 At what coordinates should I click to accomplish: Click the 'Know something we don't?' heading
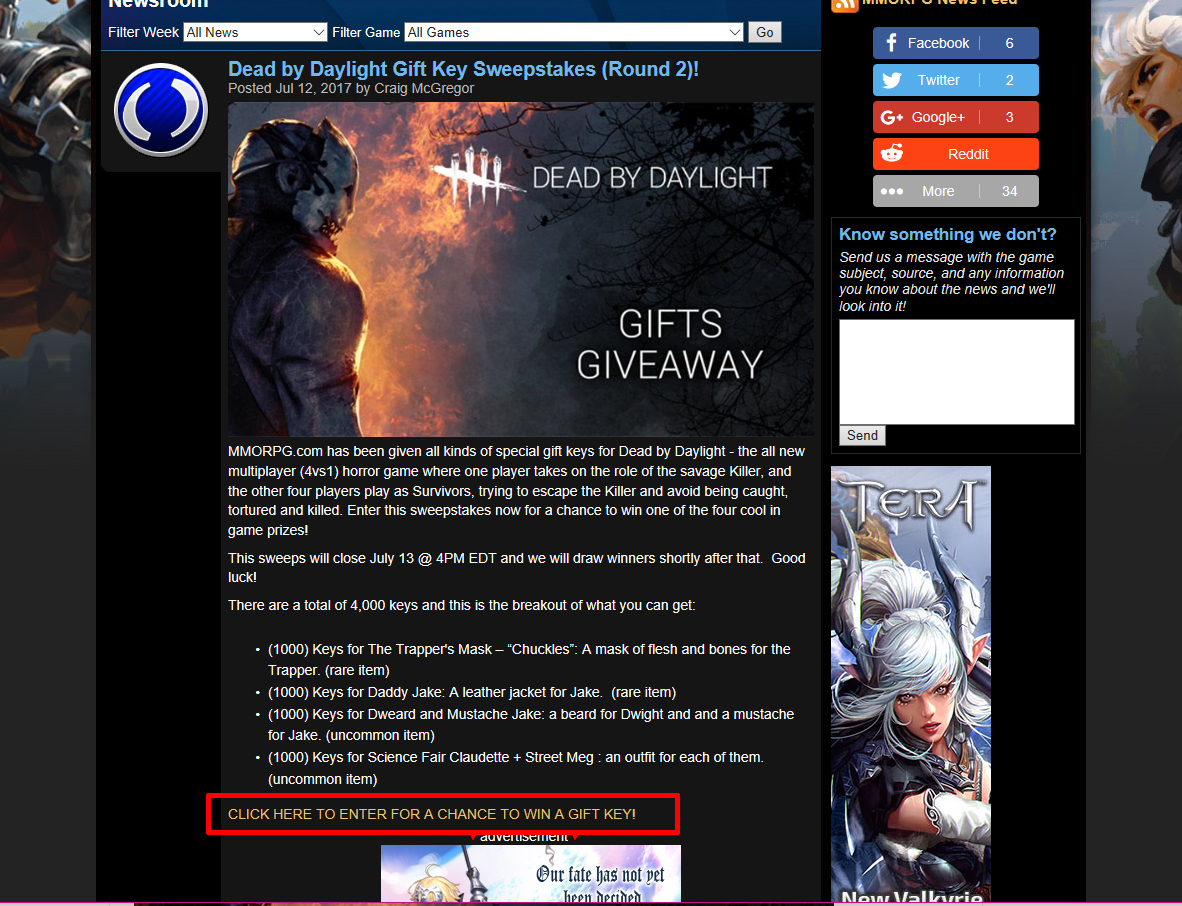pos(948,234)
